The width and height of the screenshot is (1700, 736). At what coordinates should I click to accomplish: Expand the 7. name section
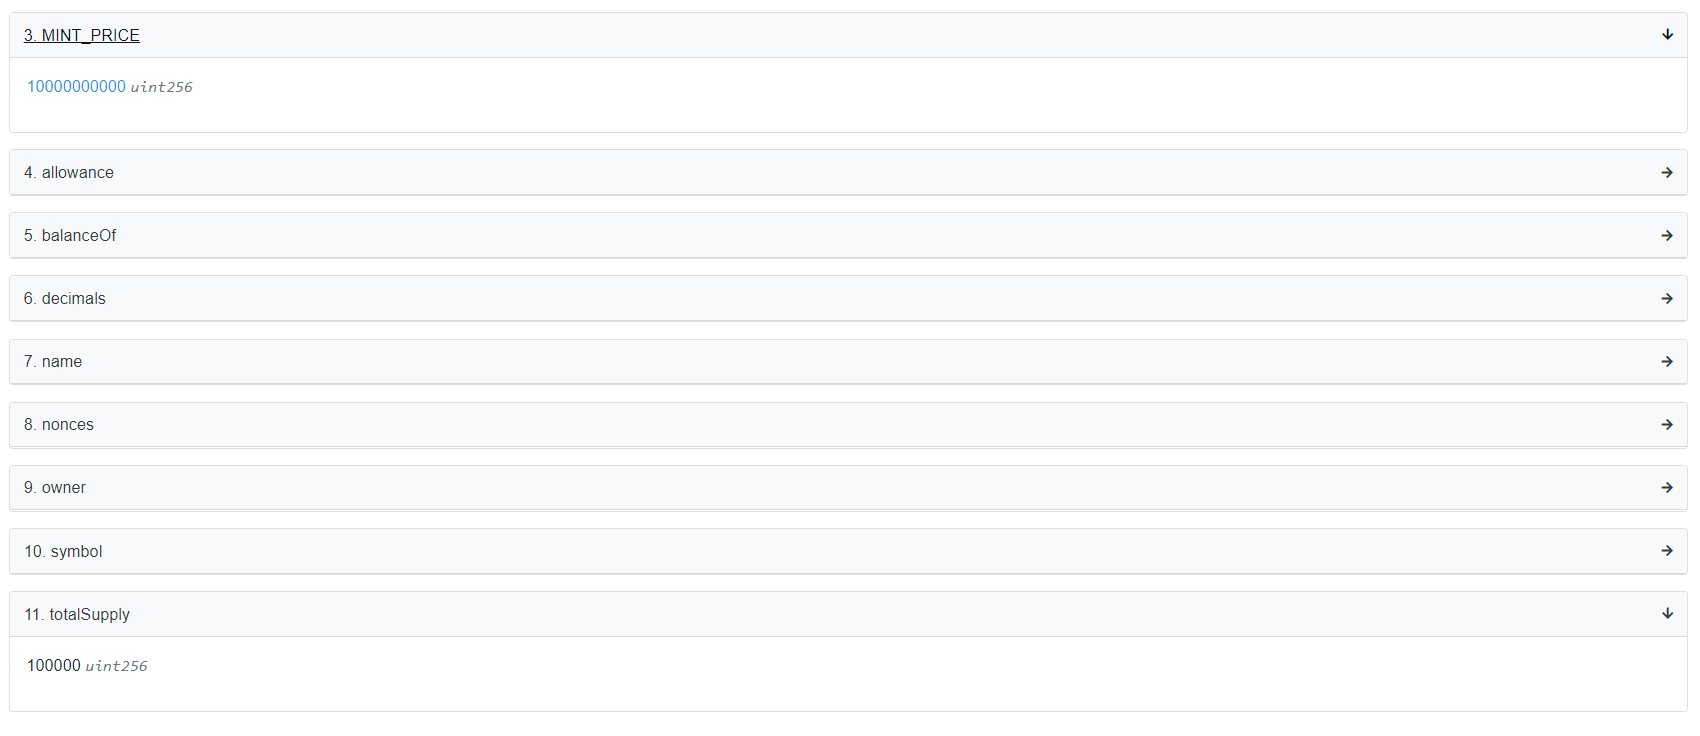tap(53, 362)
